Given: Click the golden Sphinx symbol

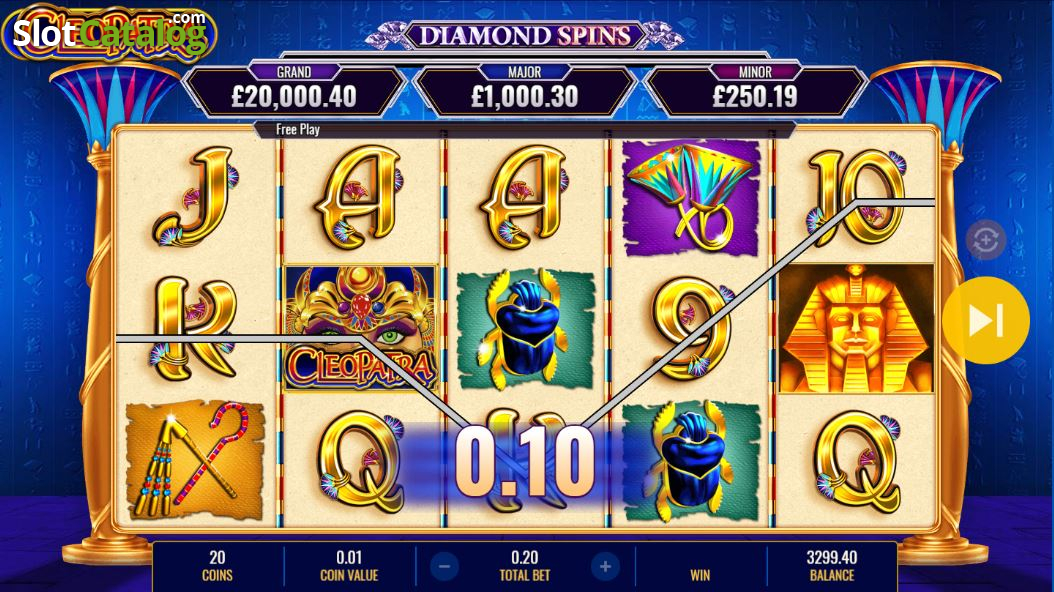Looking at the screenshot, I should tap(856, 328).
